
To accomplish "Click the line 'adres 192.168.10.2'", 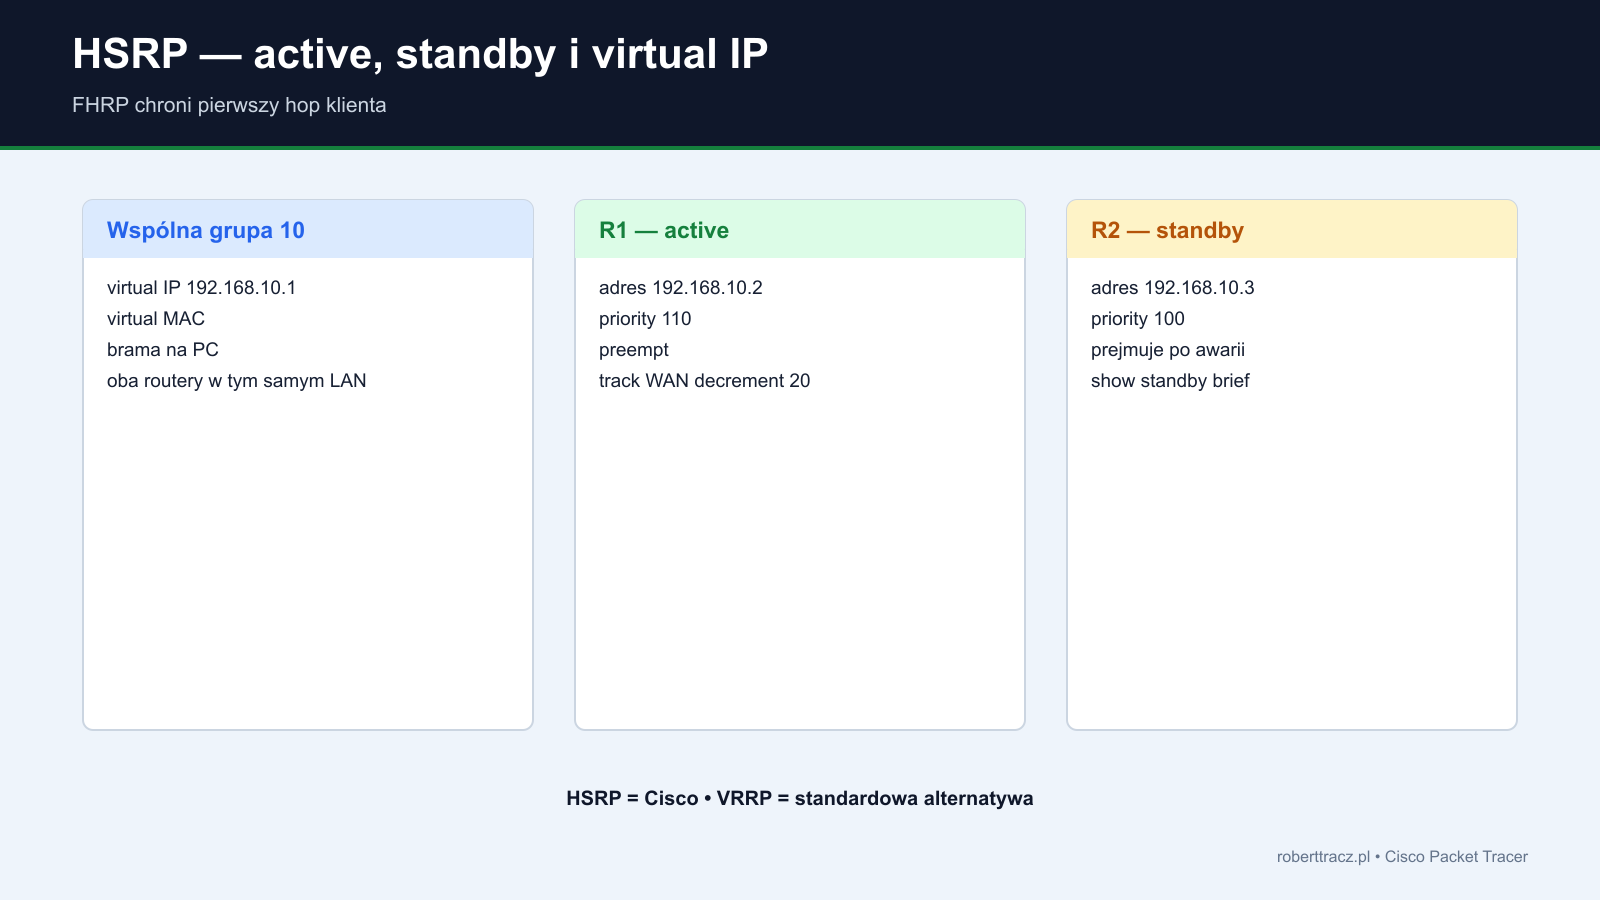I will (x=681, y=288).
